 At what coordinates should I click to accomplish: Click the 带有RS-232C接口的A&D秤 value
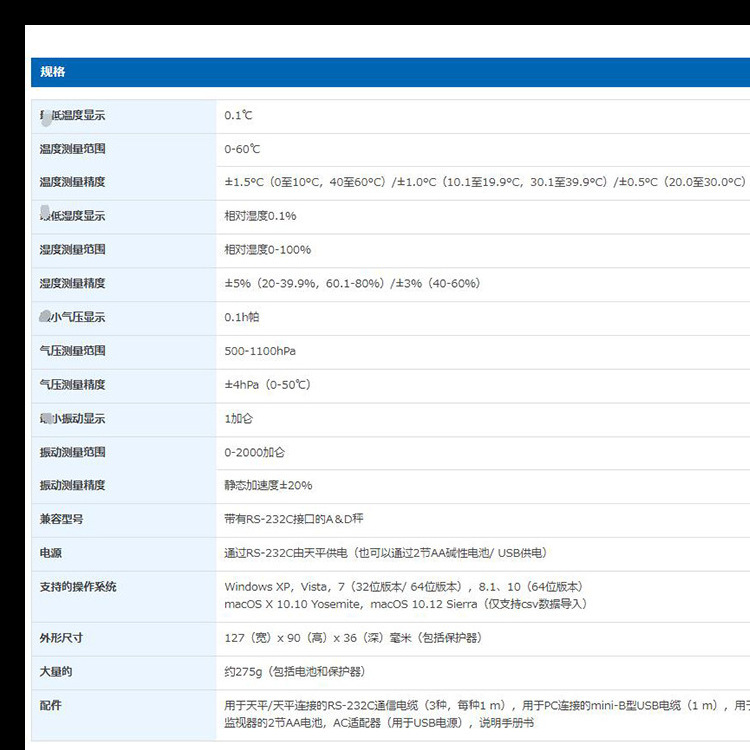[x=294, y=519]
